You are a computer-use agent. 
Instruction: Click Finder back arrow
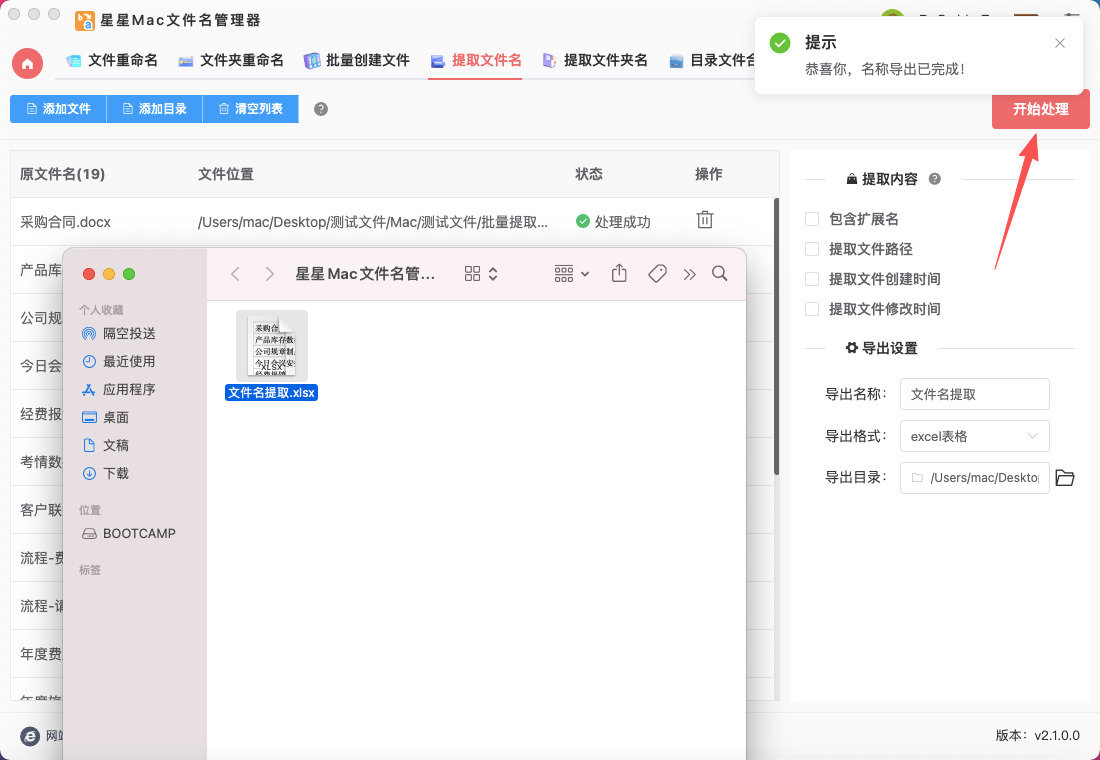click(236, 274)
